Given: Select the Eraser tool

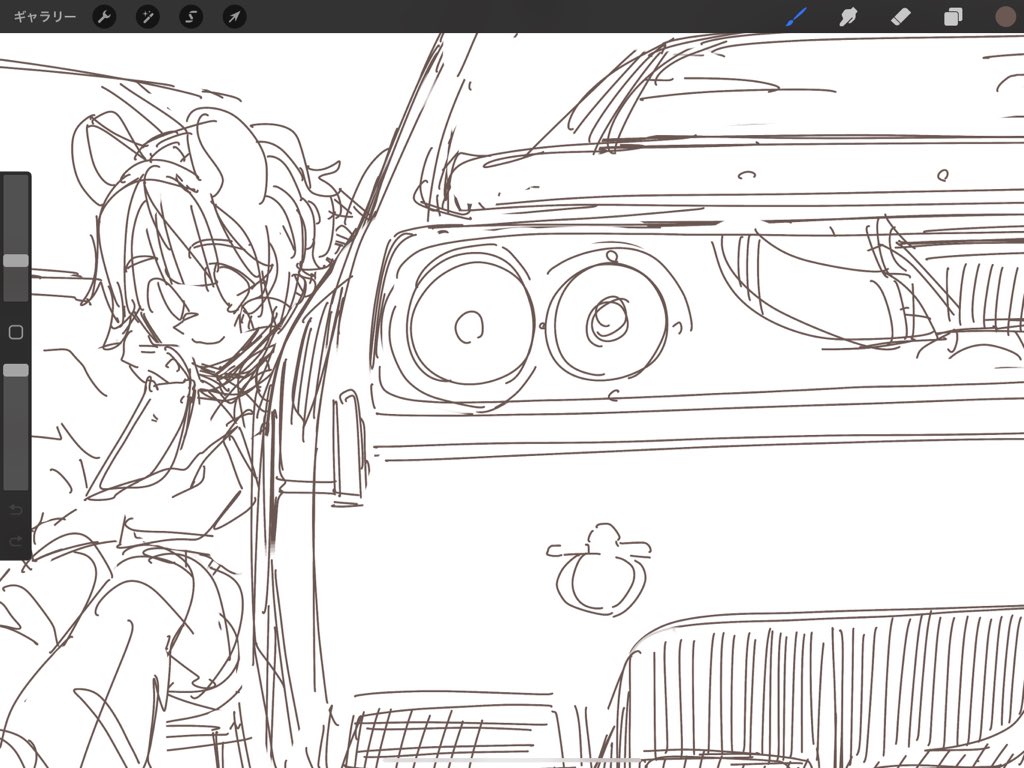Looking at the screenshot, I should pos(901,16).
